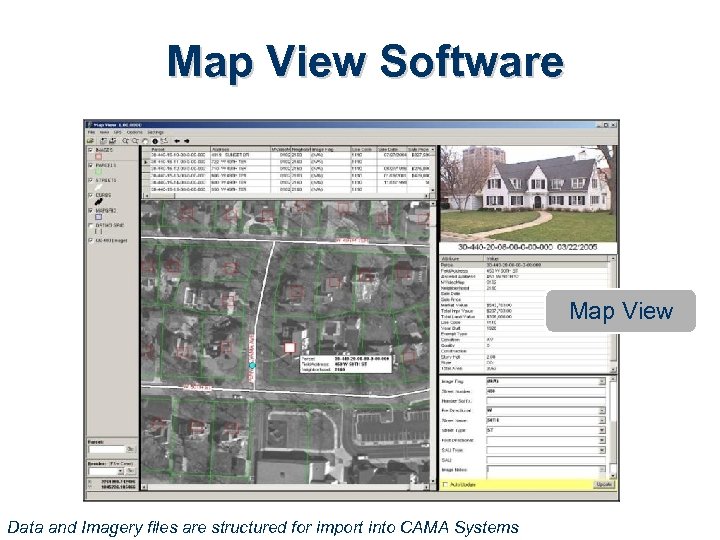Image resolution: width=720 pixels, height=540 pixels.
Task: Click the attribute list scrollbar up arrow
Action: click(x=613, y=259)
